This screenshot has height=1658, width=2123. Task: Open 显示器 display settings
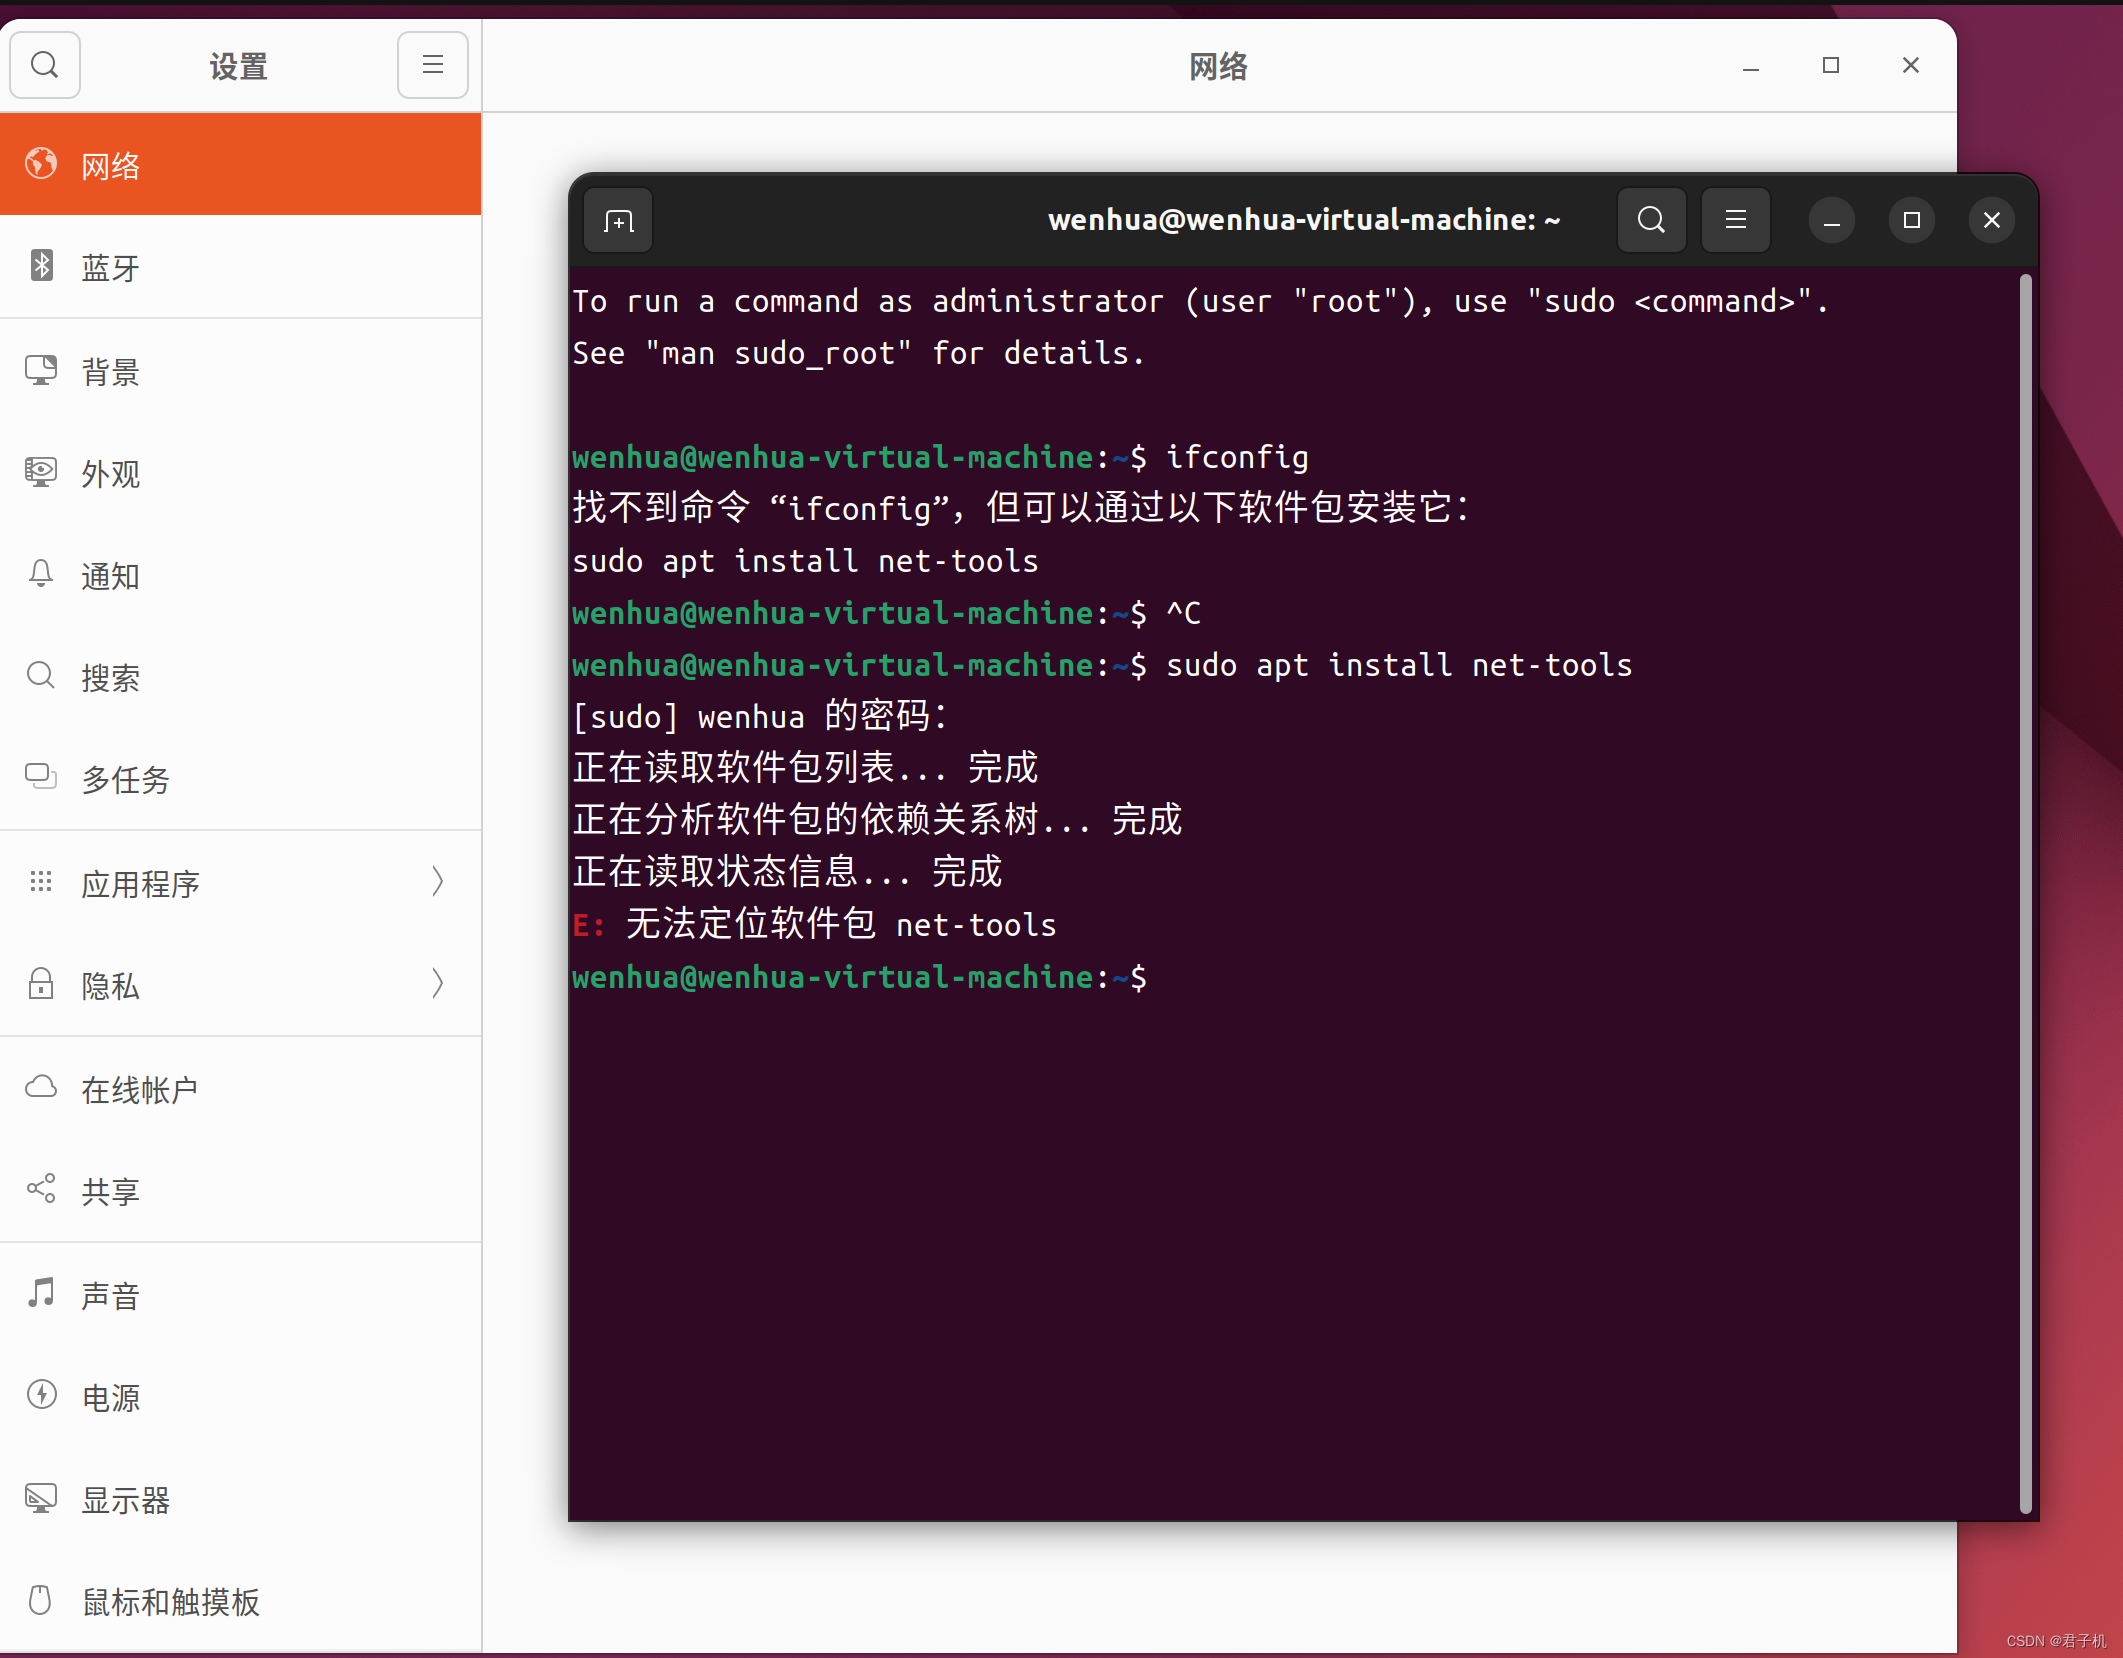tap(125, 1499)
